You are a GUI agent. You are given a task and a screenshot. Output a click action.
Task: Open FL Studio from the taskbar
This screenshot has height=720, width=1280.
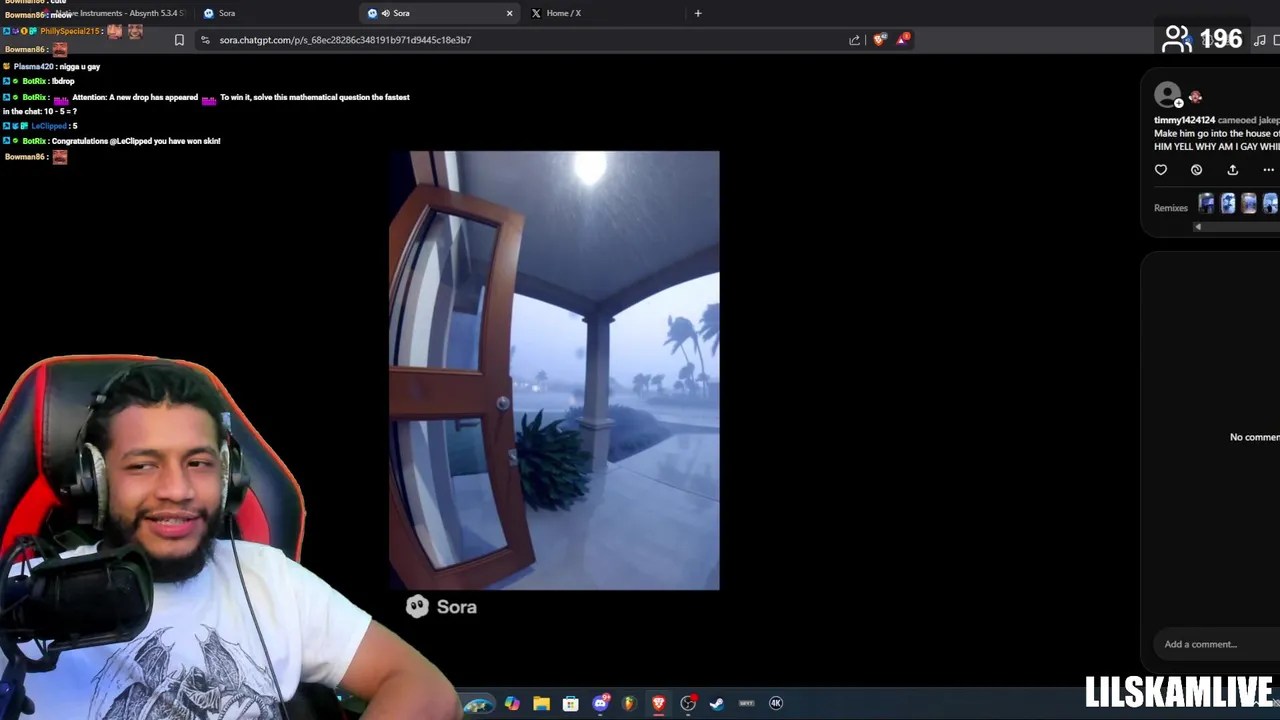pyautogui.click(x=629, y=703)
